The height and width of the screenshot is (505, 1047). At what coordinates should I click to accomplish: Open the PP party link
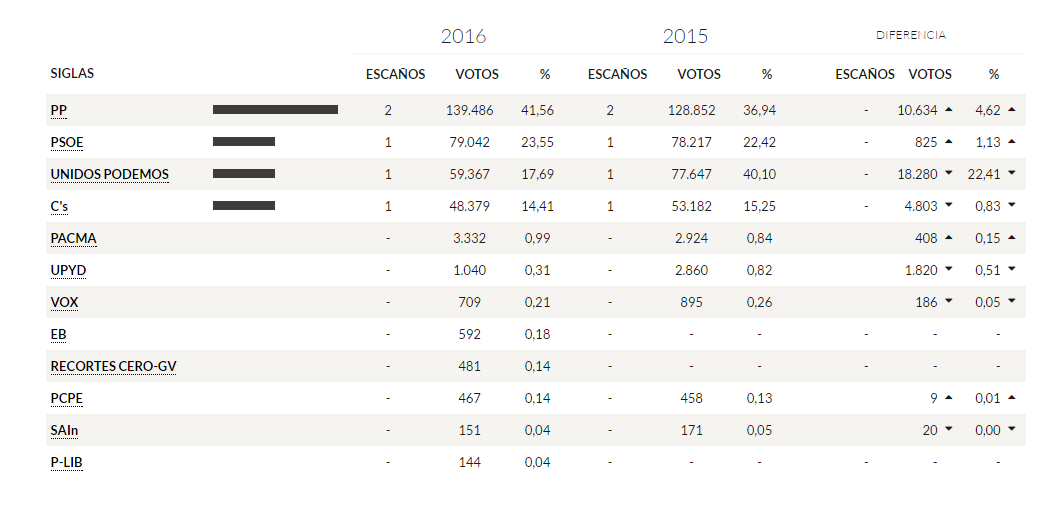[59, 110]
